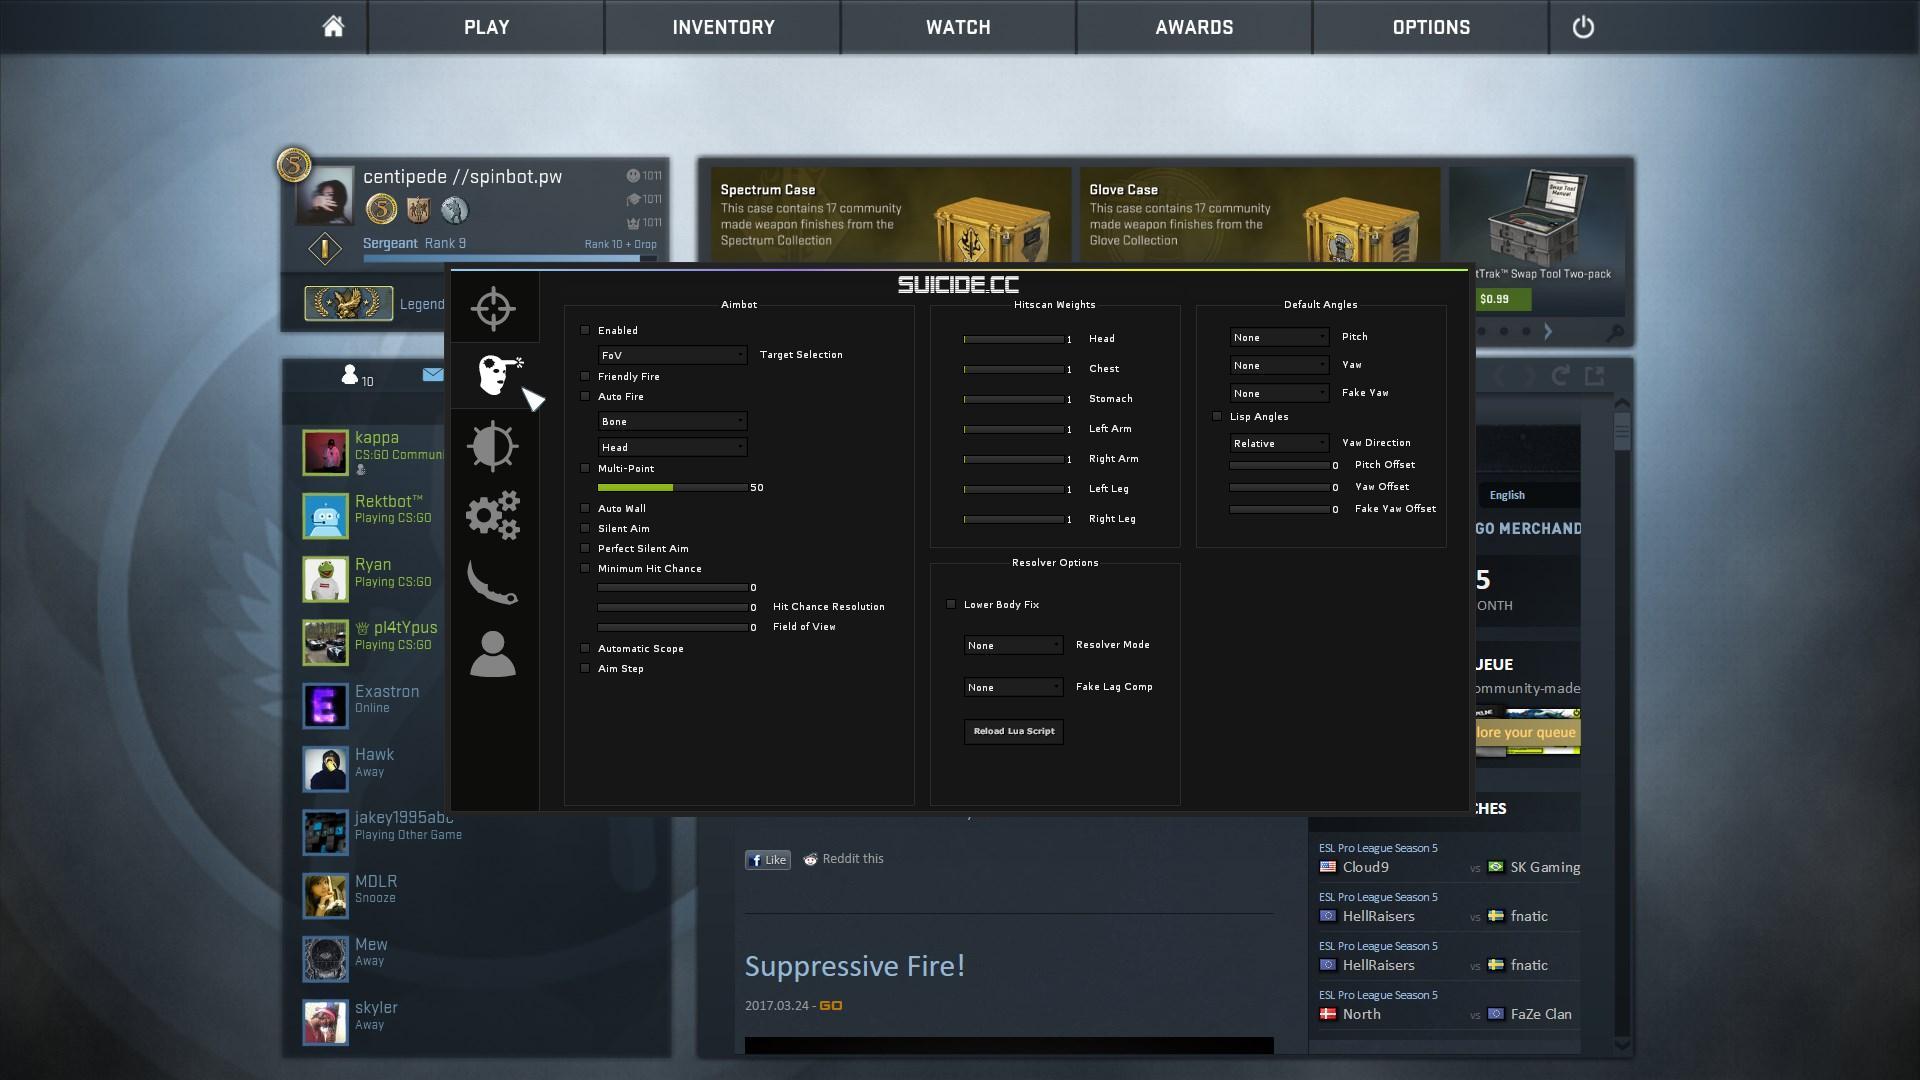
Task: Open the OPTIONS menu
Action: pos(1431,27)
